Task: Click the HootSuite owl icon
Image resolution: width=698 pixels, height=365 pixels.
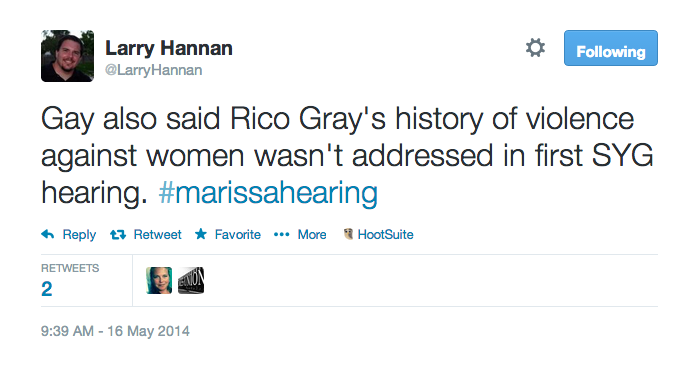Action: [348, 234]
